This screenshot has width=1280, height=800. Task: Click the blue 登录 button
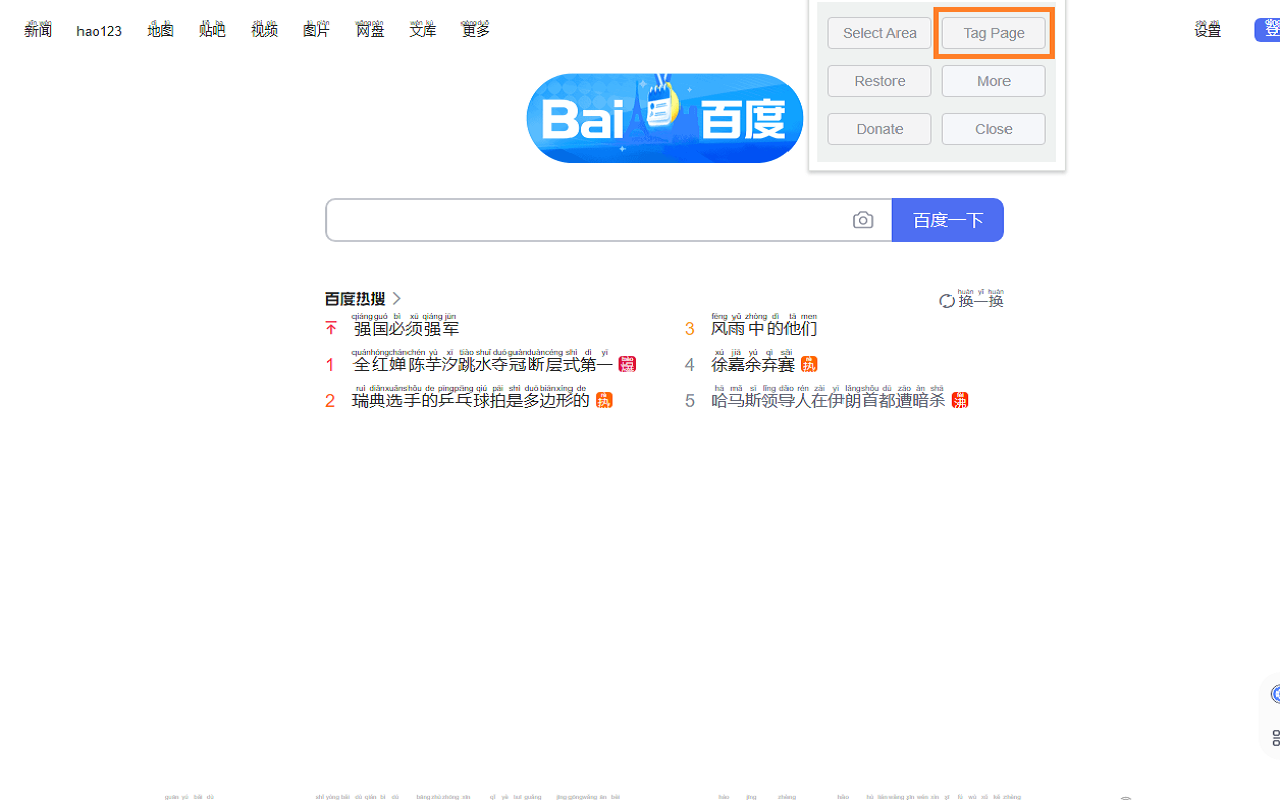point(1271,30)
